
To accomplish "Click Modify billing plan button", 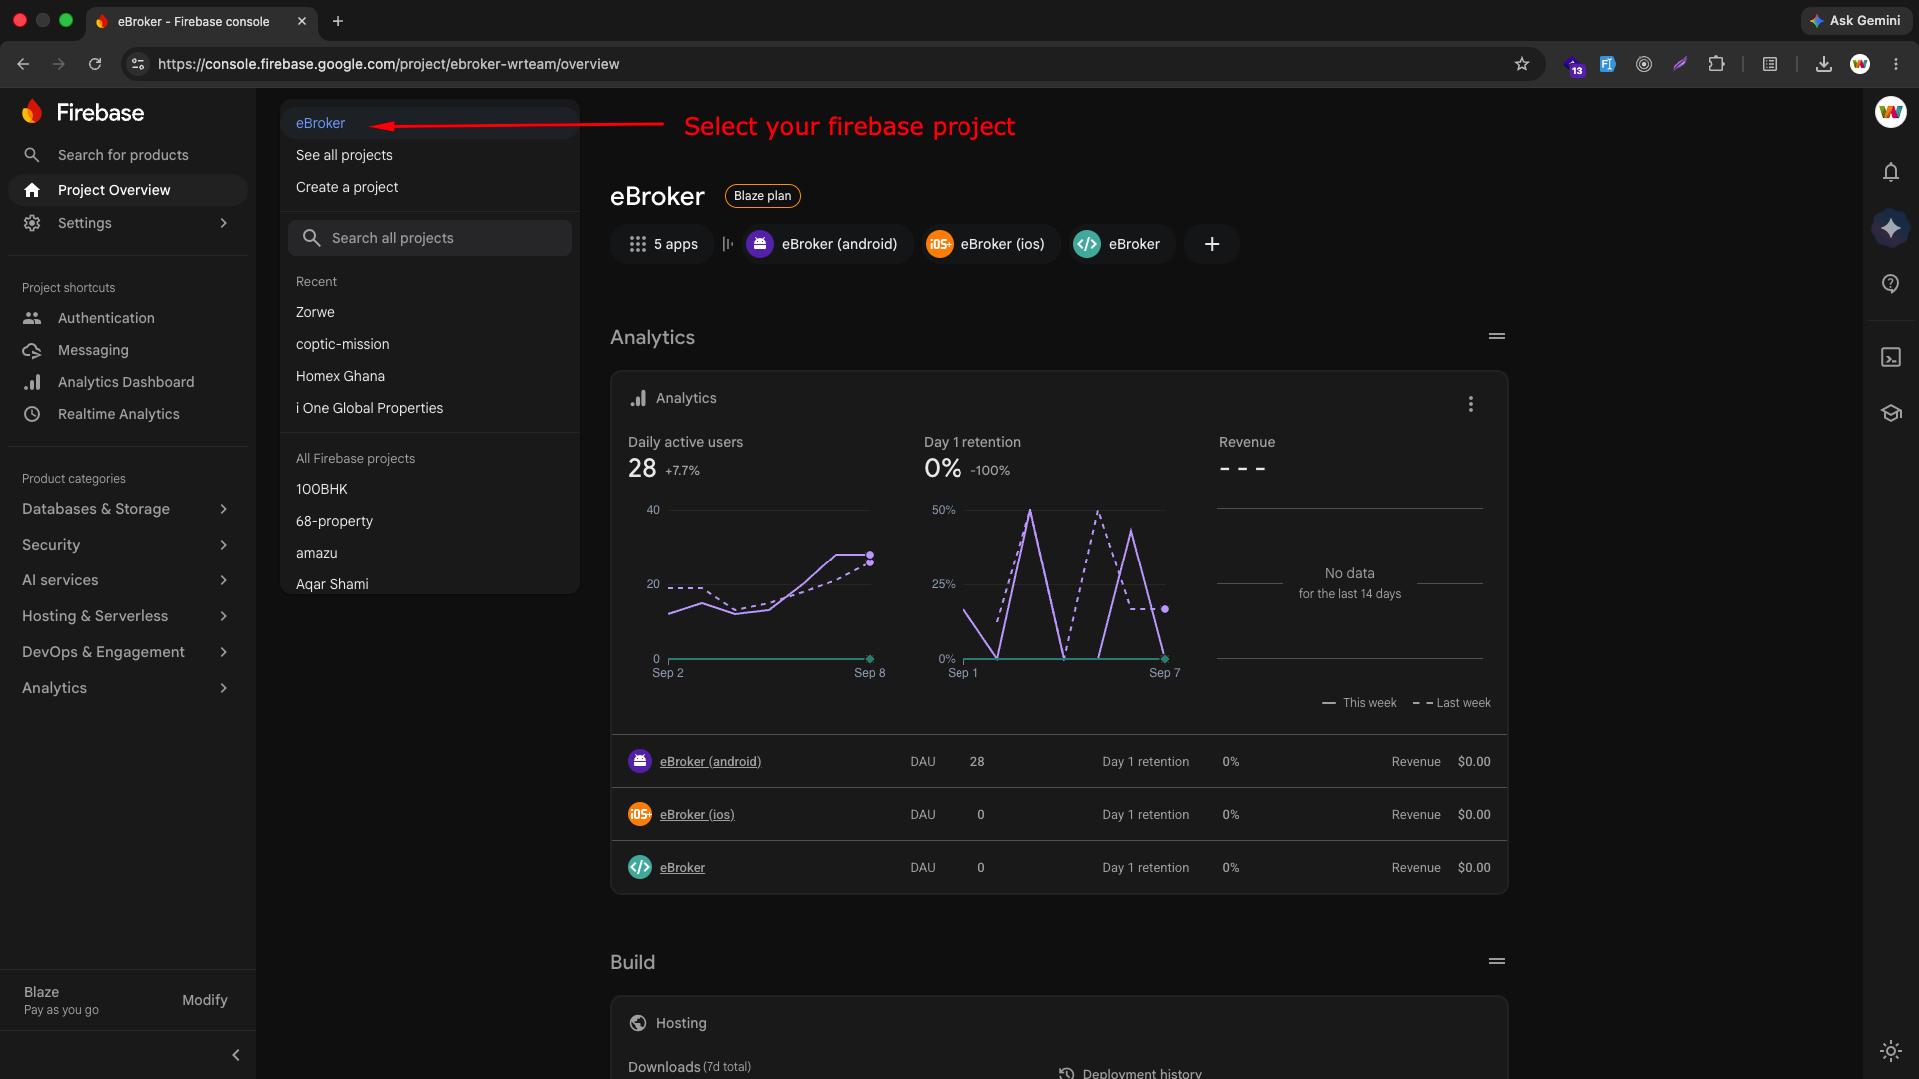I will (204, 1000).
